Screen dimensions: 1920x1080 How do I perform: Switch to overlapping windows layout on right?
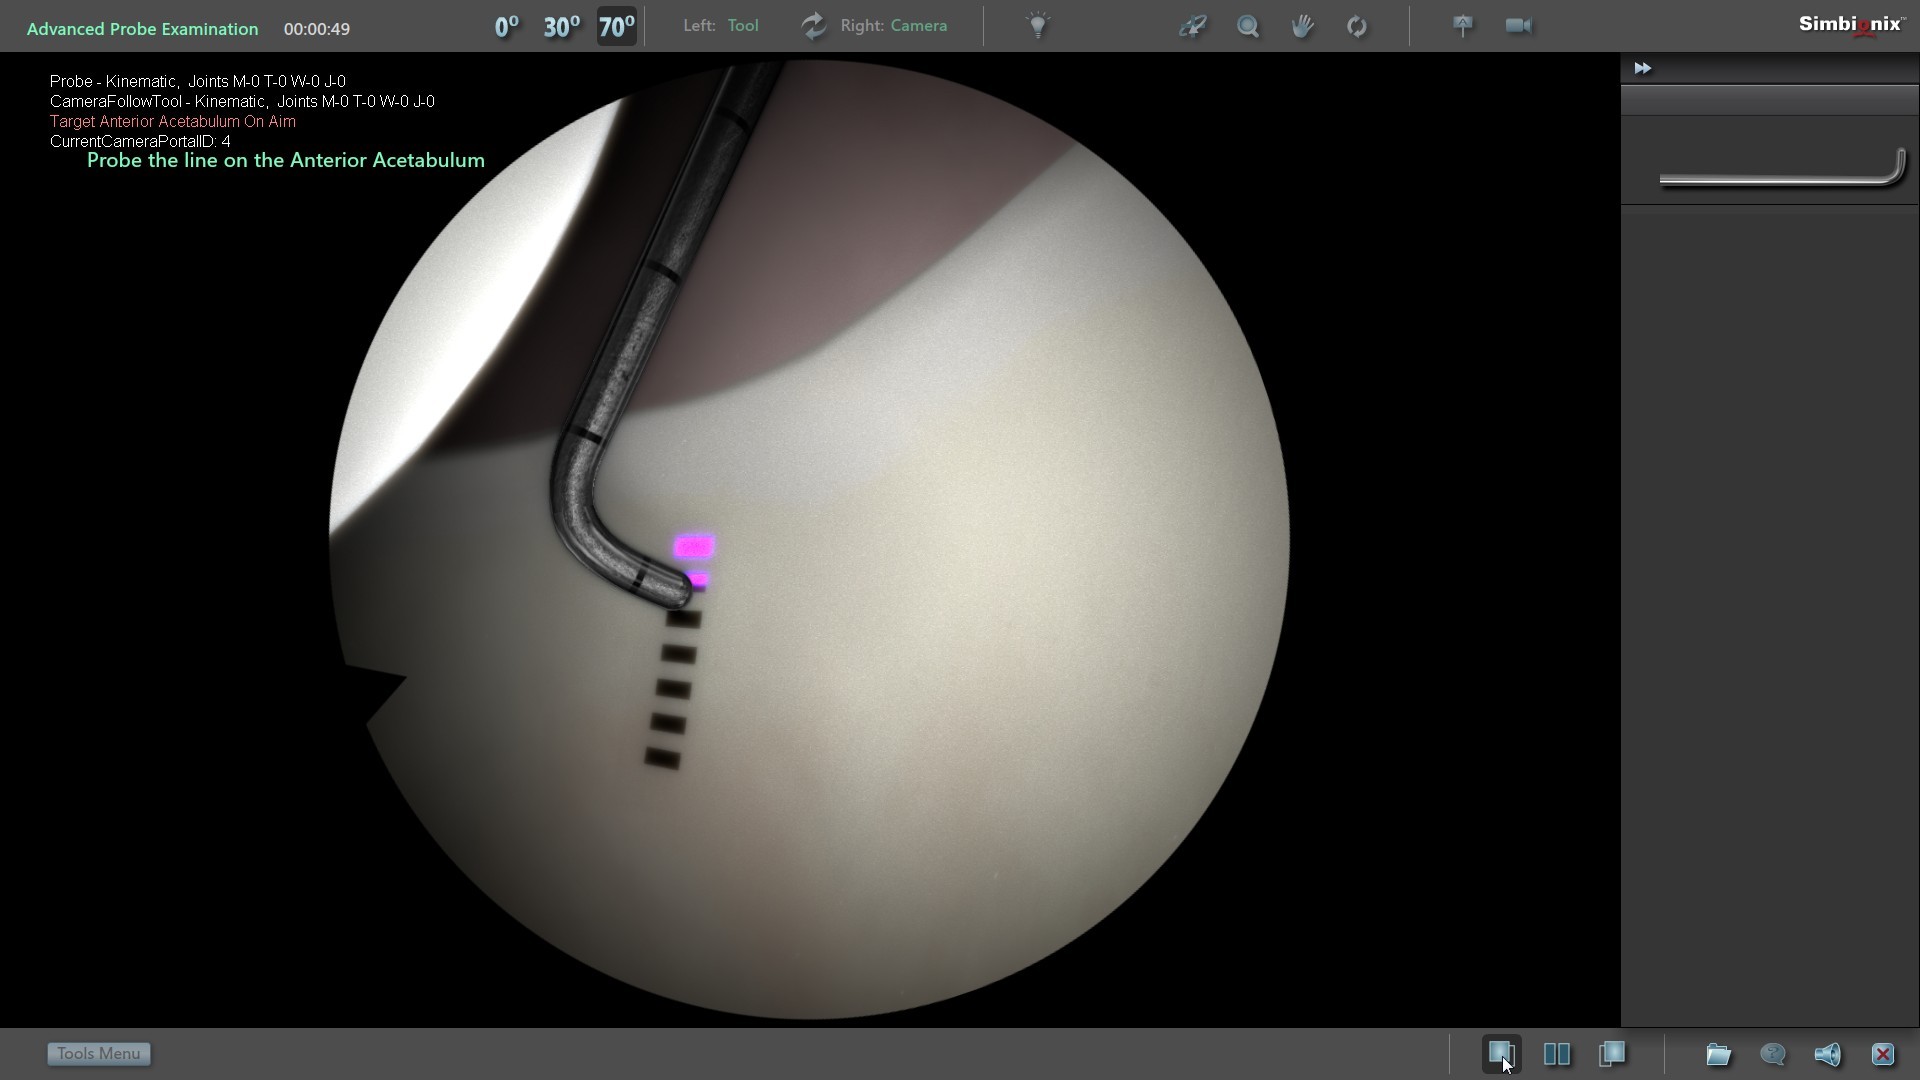click(x=1612, y=1054)
